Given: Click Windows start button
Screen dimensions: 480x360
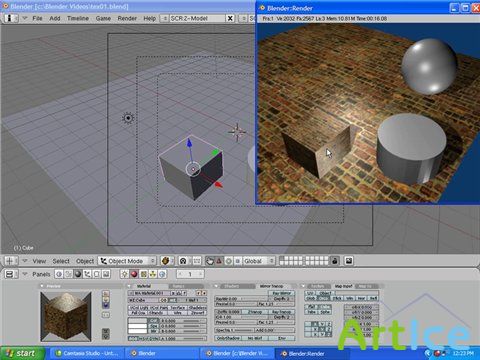Looking at the screenshot, I should pos(22,353).
